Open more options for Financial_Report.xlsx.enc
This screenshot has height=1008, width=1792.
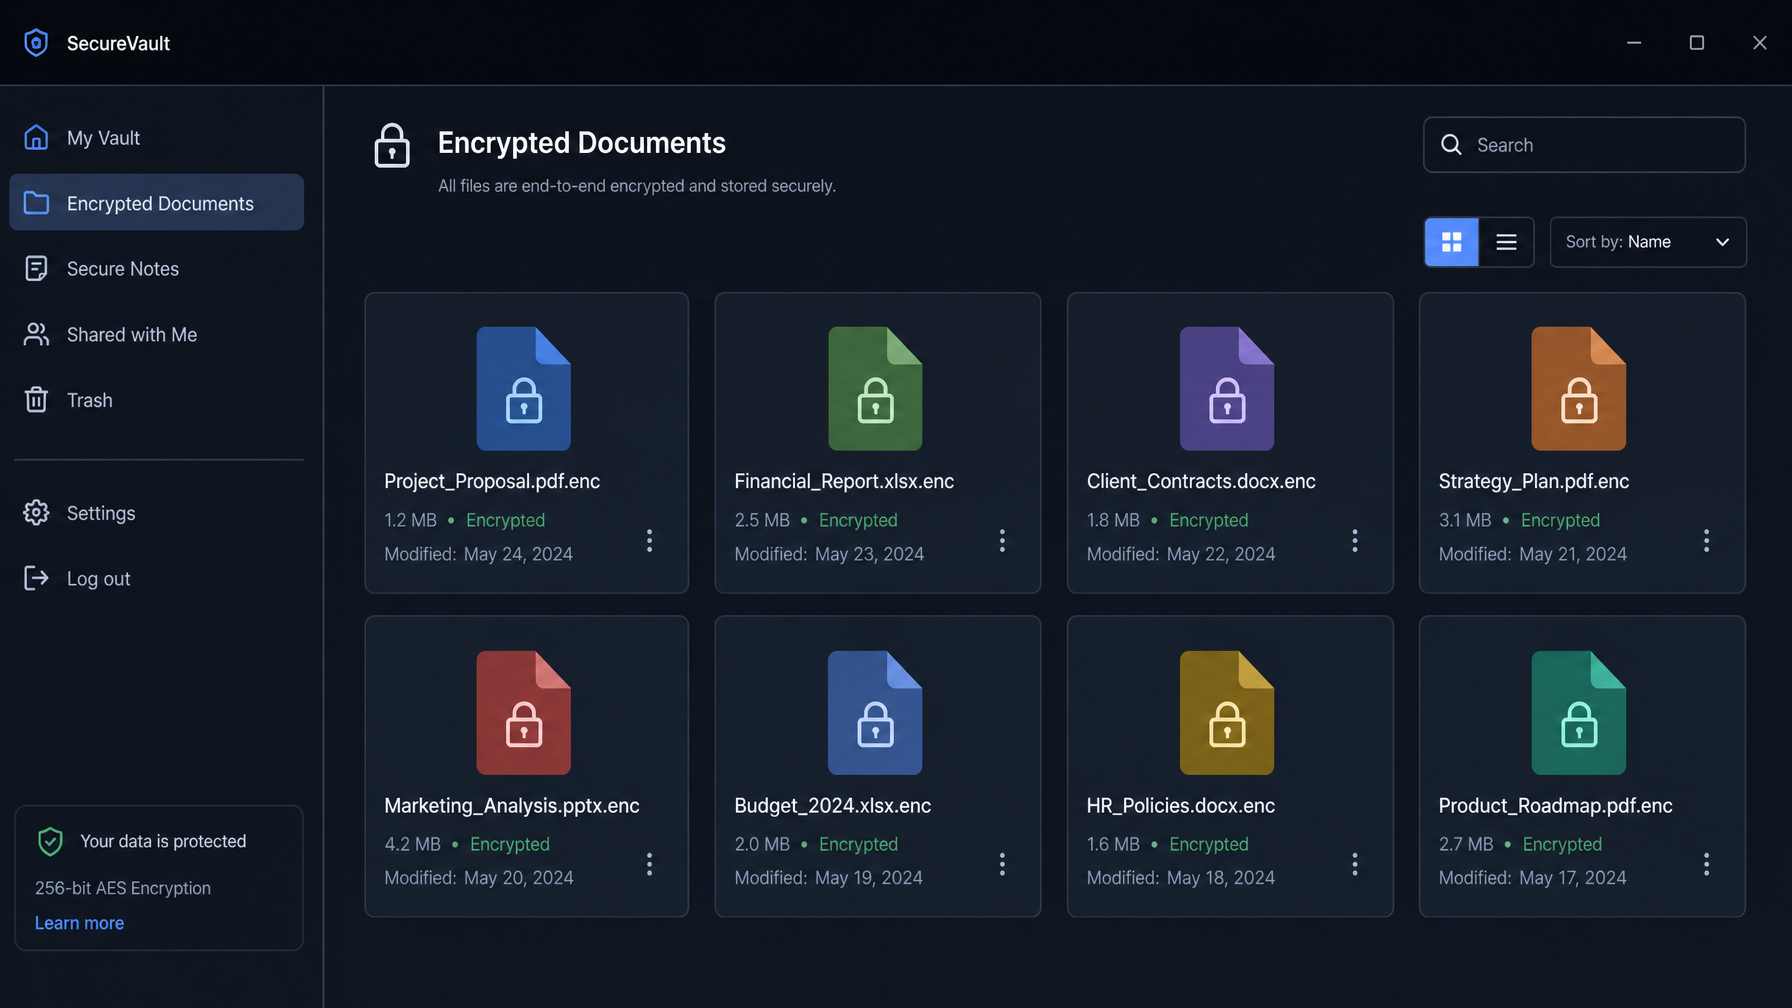tap(1002, 541)
